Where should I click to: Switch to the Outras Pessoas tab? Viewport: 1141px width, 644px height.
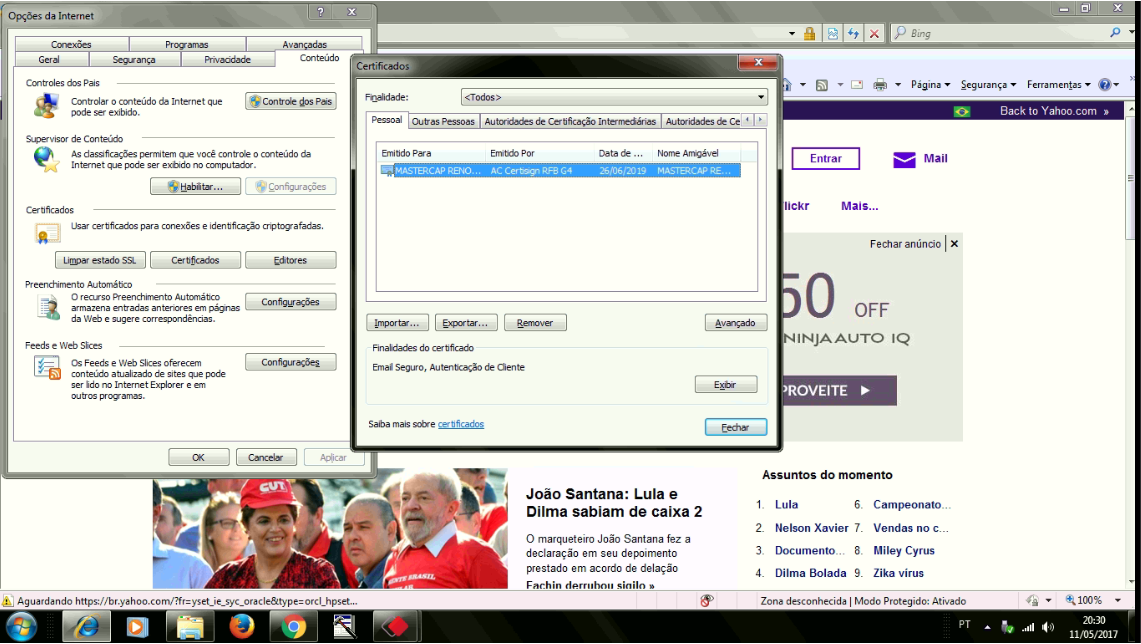(x=443, y=121)
